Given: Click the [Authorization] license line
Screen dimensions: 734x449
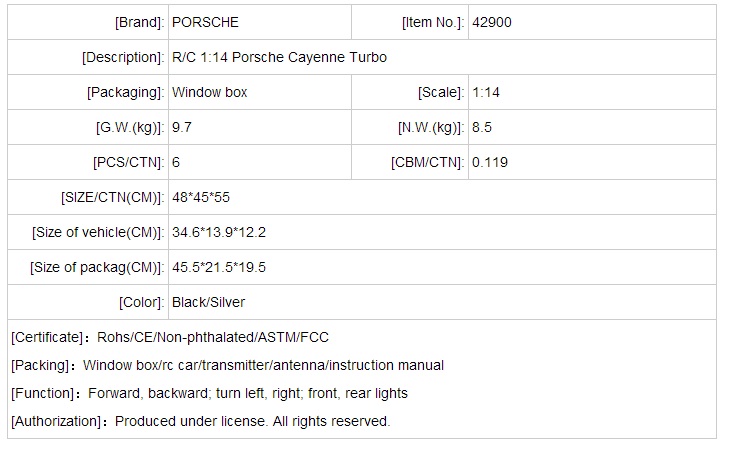Looking at the screenshot, I should point(200,421).
